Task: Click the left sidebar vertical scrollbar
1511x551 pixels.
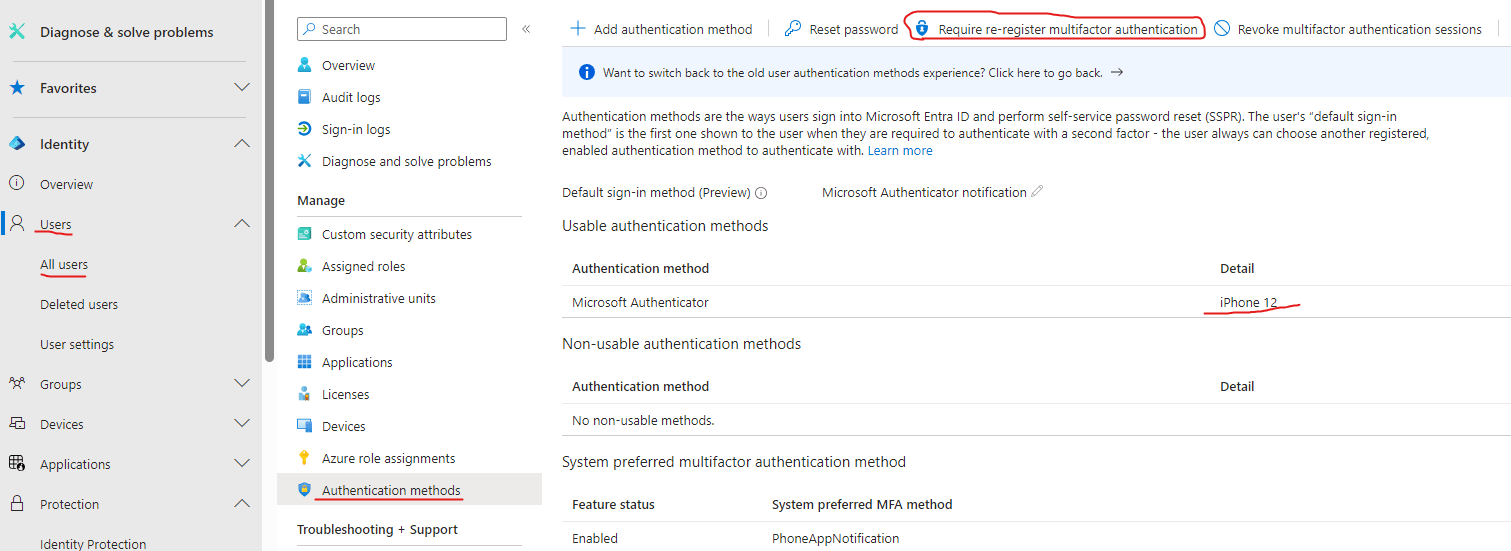Action: pos(269,180)
